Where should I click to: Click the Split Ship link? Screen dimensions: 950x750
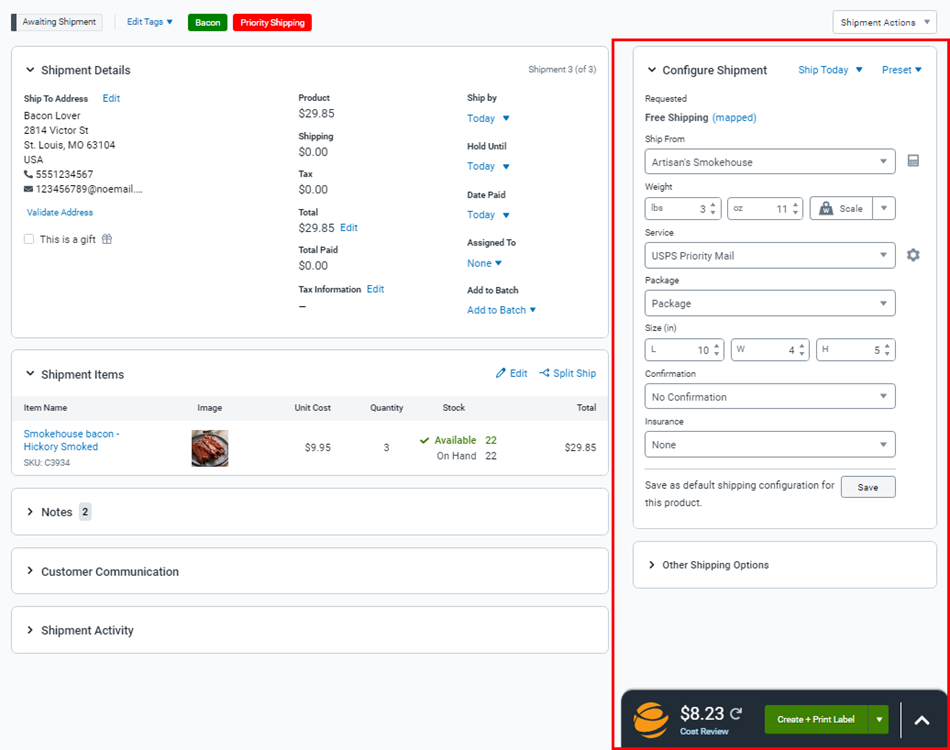pyautogui.click(x=567, y=373)
